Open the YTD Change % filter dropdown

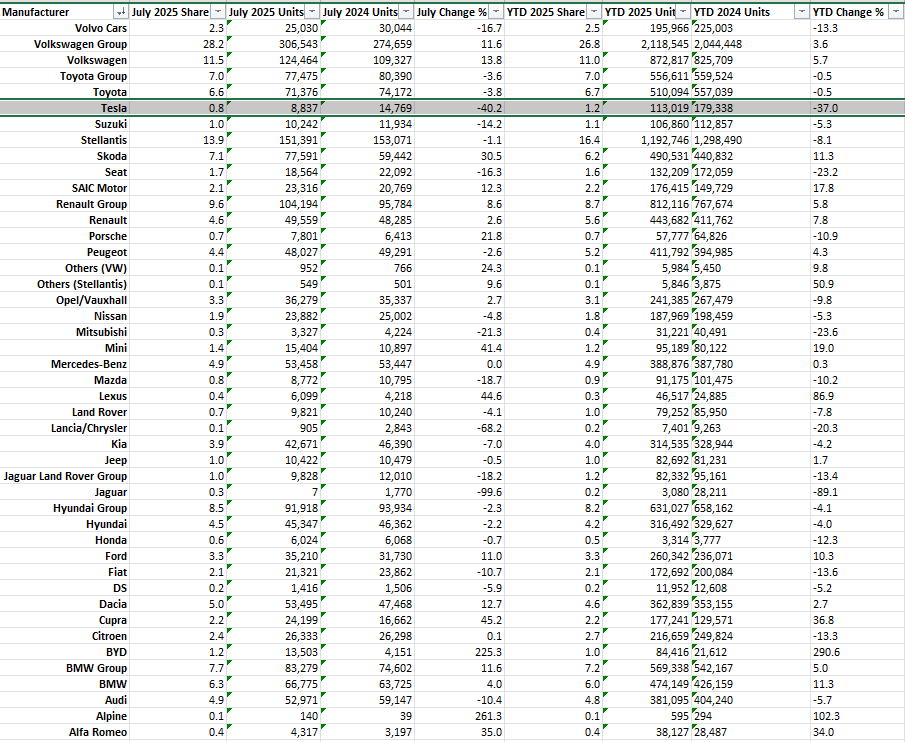(895, 12)
